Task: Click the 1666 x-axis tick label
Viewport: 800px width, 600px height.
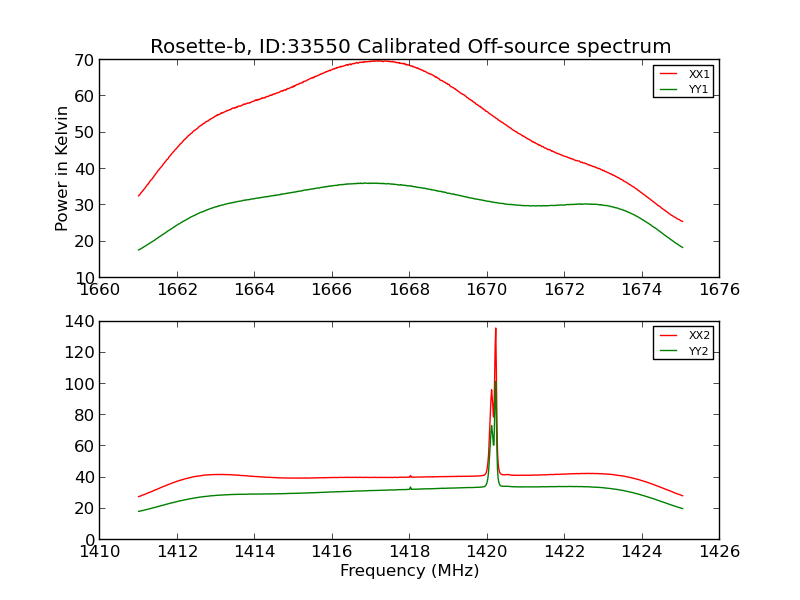Action: click(332, 290)
